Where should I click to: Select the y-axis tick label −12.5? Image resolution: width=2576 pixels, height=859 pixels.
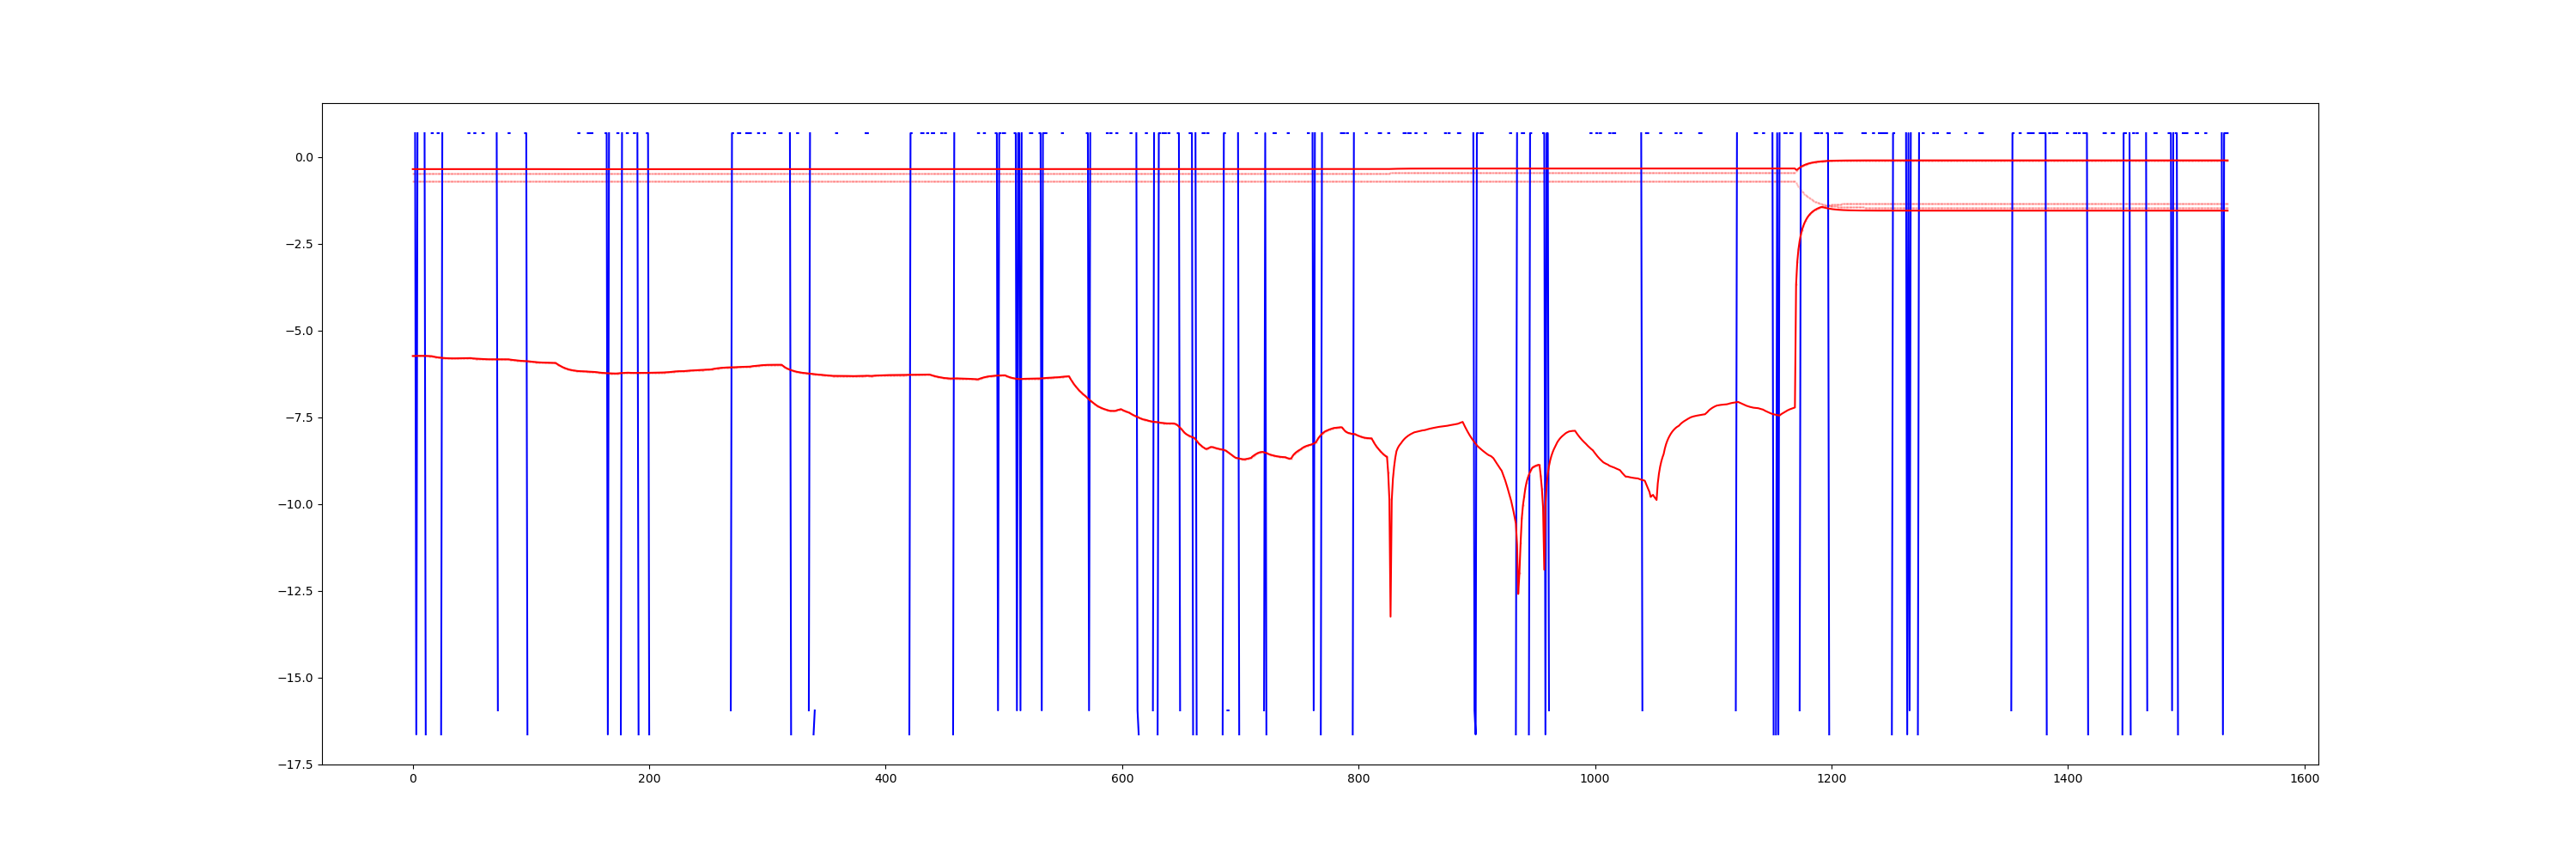(x=295, y=592)
